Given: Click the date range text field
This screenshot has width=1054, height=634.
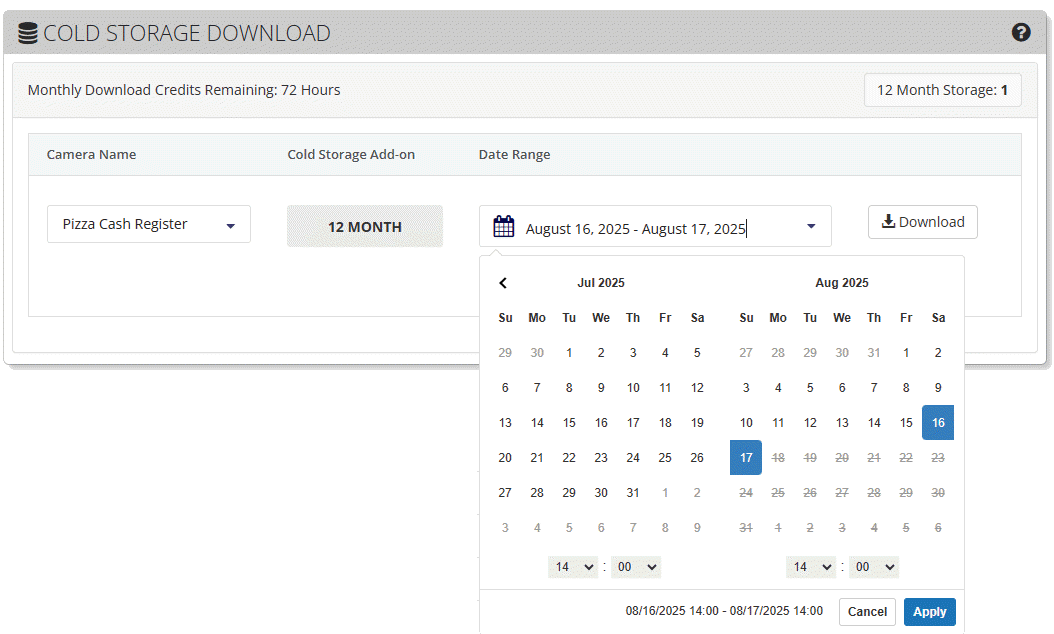Looking at the screenshot, I should (x=650, y=229).
